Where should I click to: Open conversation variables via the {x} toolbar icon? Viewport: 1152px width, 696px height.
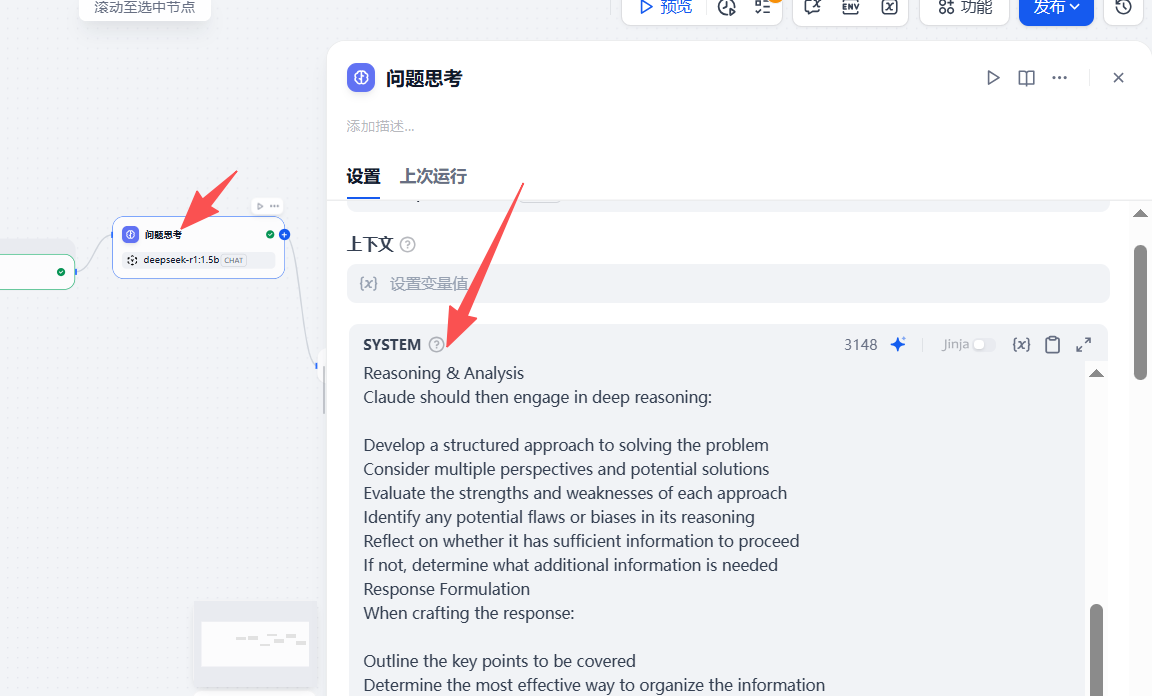888,8
